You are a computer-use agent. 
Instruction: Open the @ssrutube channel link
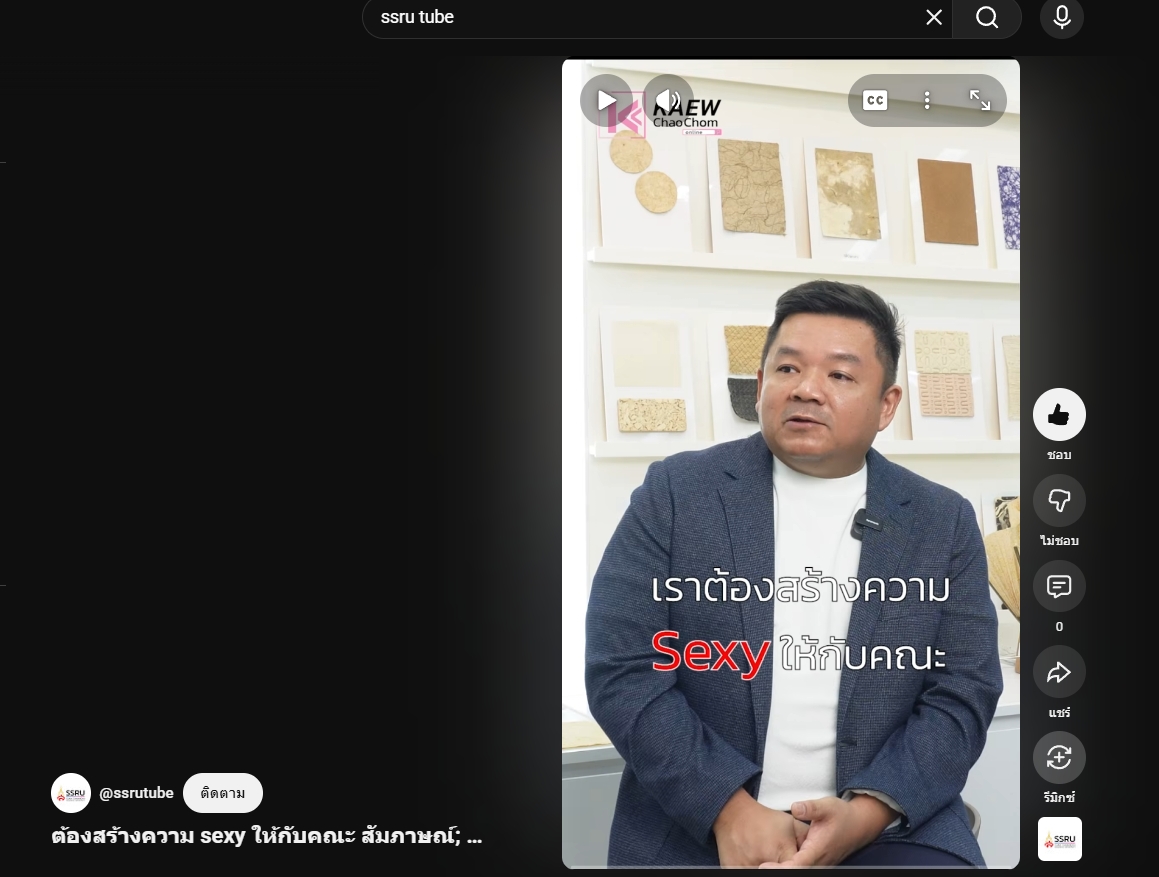coord(136,793)
